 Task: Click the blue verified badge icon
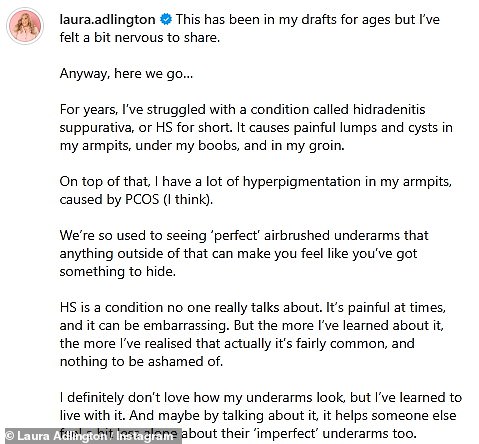click(166, 20)
